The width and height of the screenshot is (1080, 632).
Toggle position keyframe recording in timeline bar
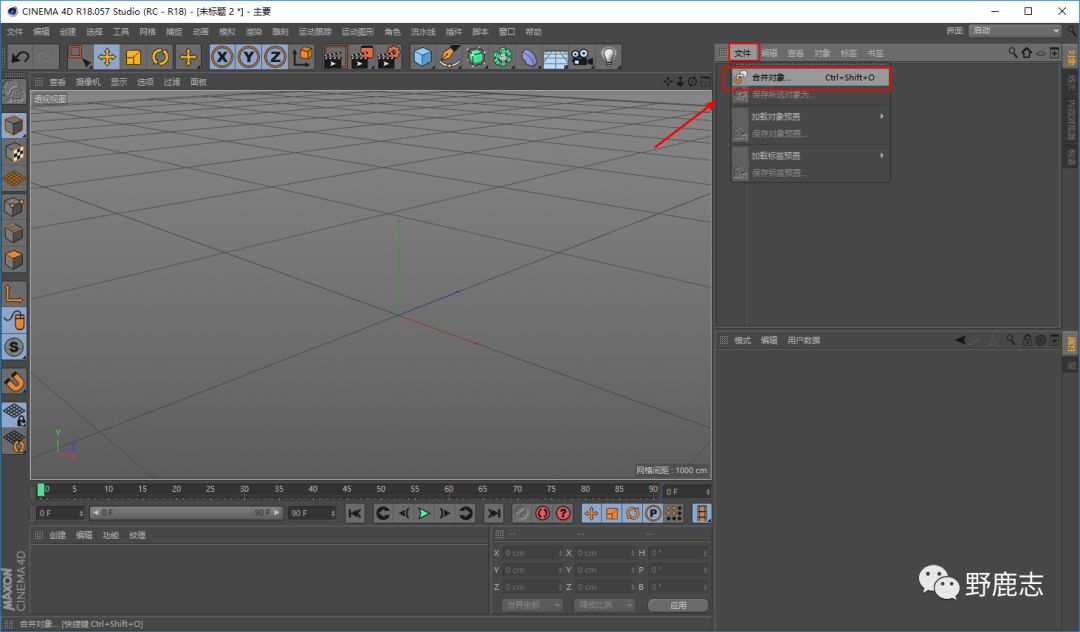click(591, 513)
